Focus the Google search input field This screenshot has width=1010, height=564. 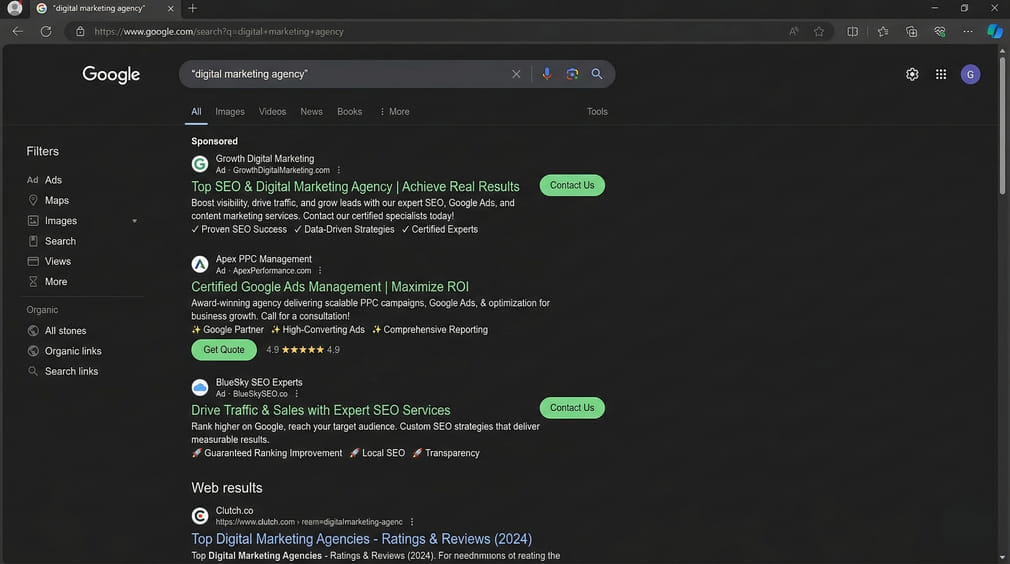click(348, 74)
